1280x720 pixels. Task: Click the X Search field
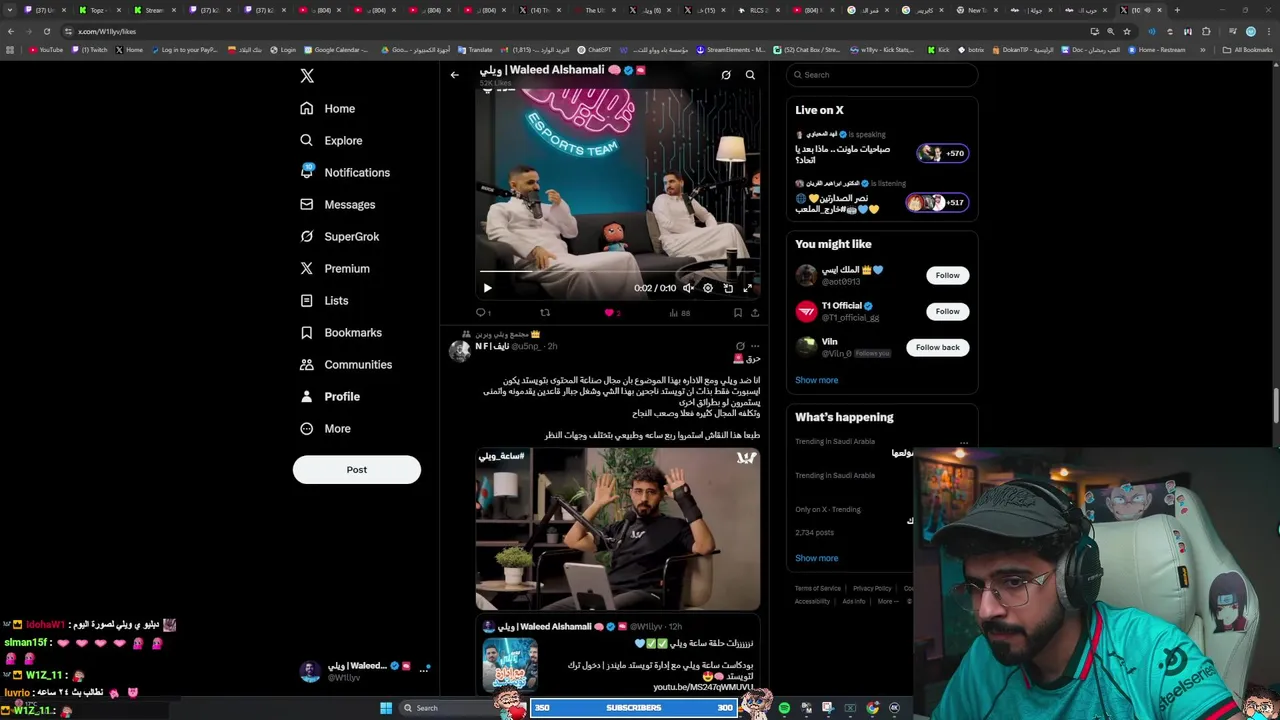tap(880, 74)
